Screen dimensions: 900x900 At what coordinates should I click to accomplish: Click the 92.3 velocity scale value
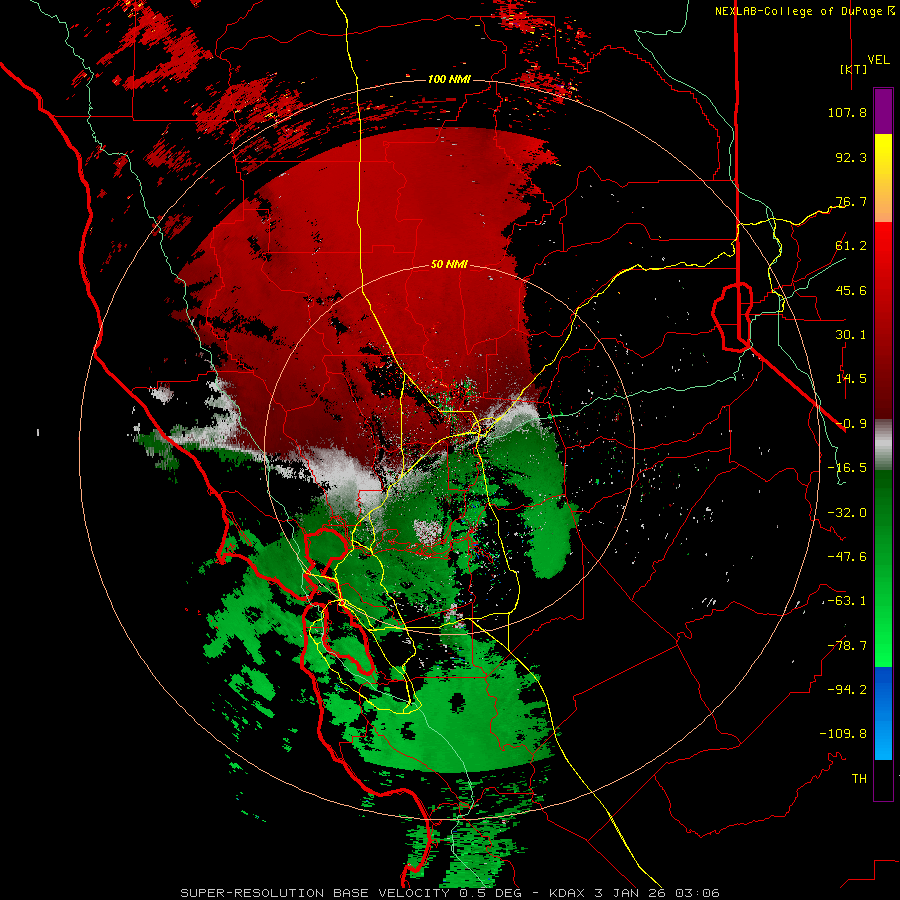(x=851, y=157)
